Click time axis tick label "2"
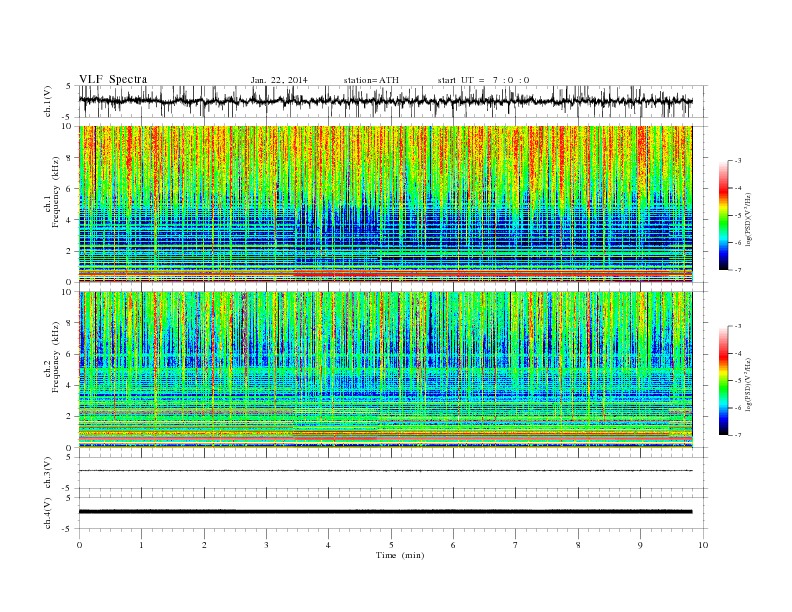The image size is (792, 612). pos(204,545)
